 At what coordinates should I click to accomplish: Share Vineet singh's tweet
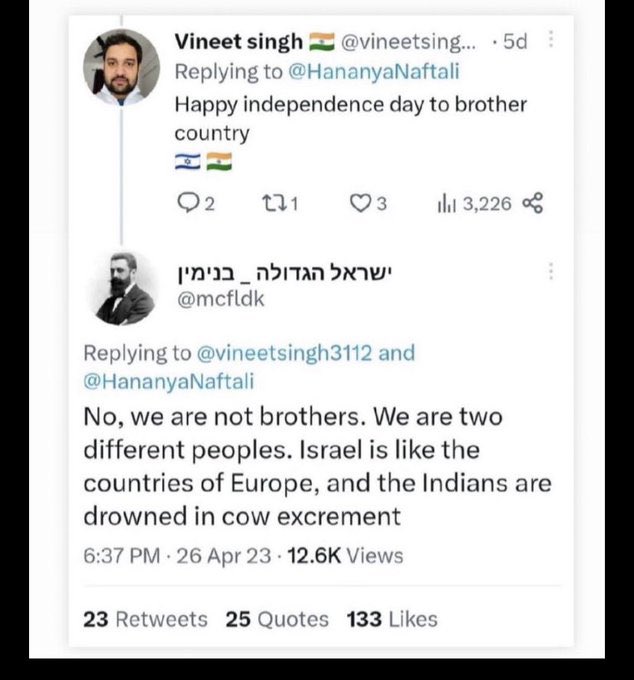[533, 203]
